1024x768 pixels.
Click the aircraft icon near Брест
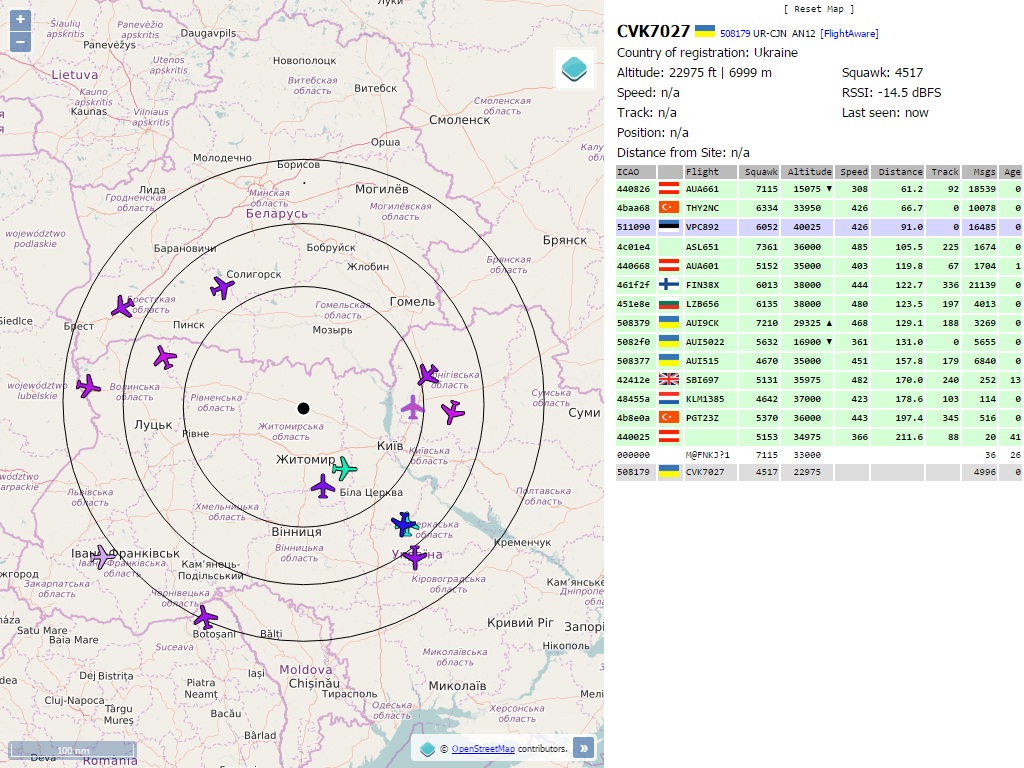pos(123,306)
